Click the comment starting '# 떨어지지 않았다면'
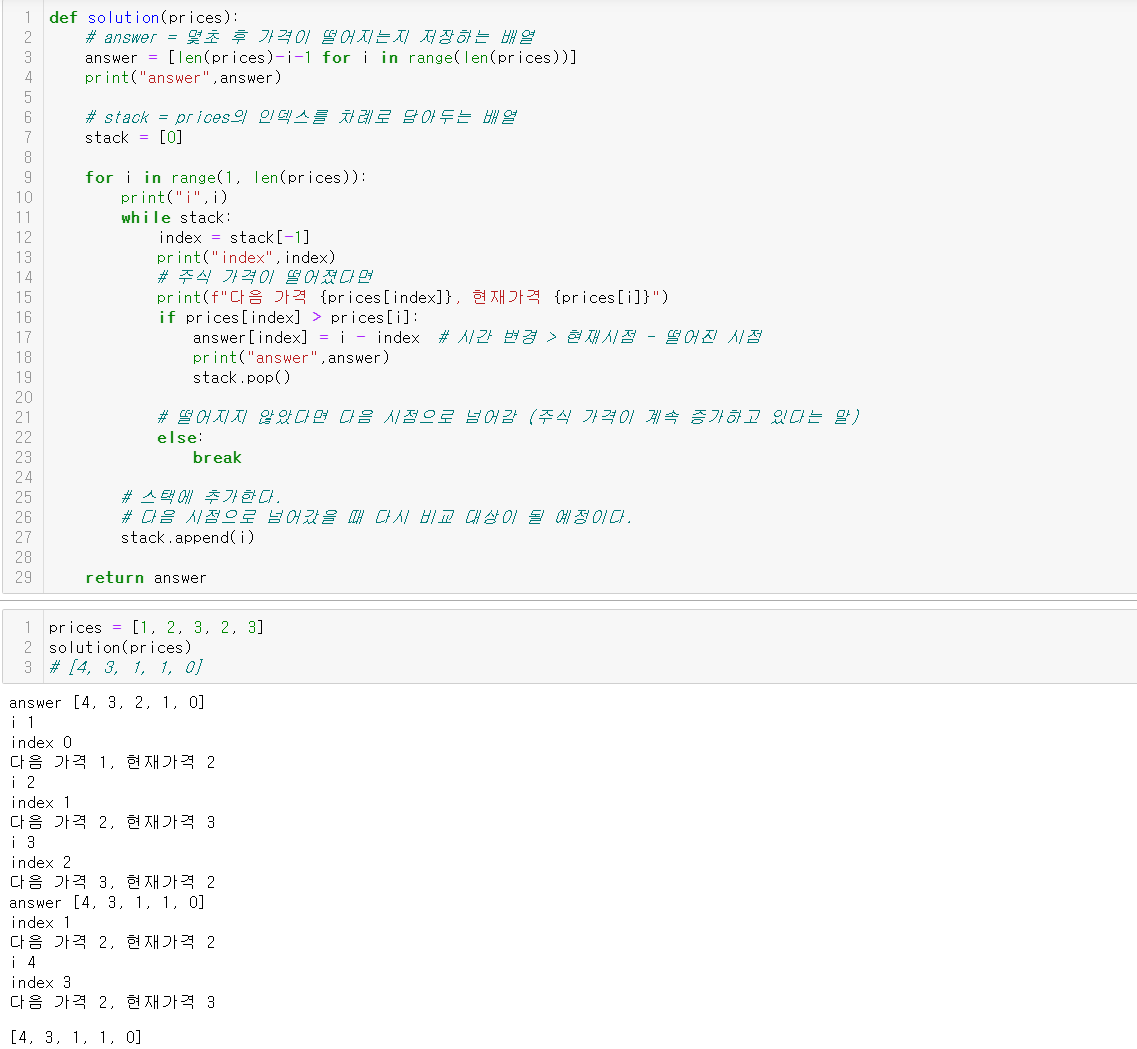Viewport: 1137px width, 1049px height. tap(508, 418)
